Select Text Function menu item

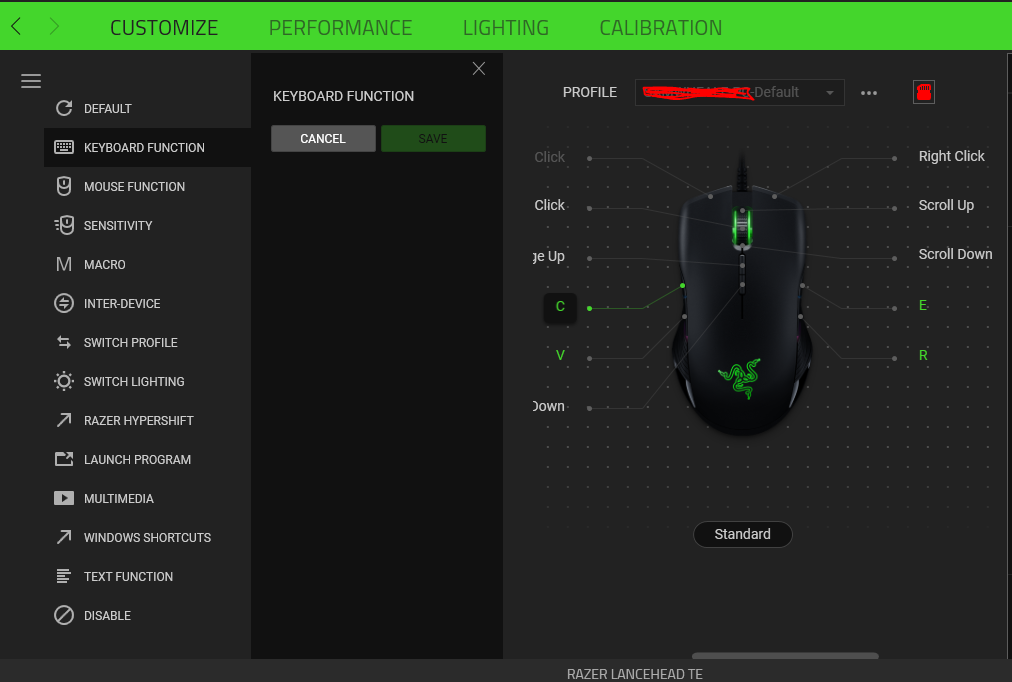[147, 576]
